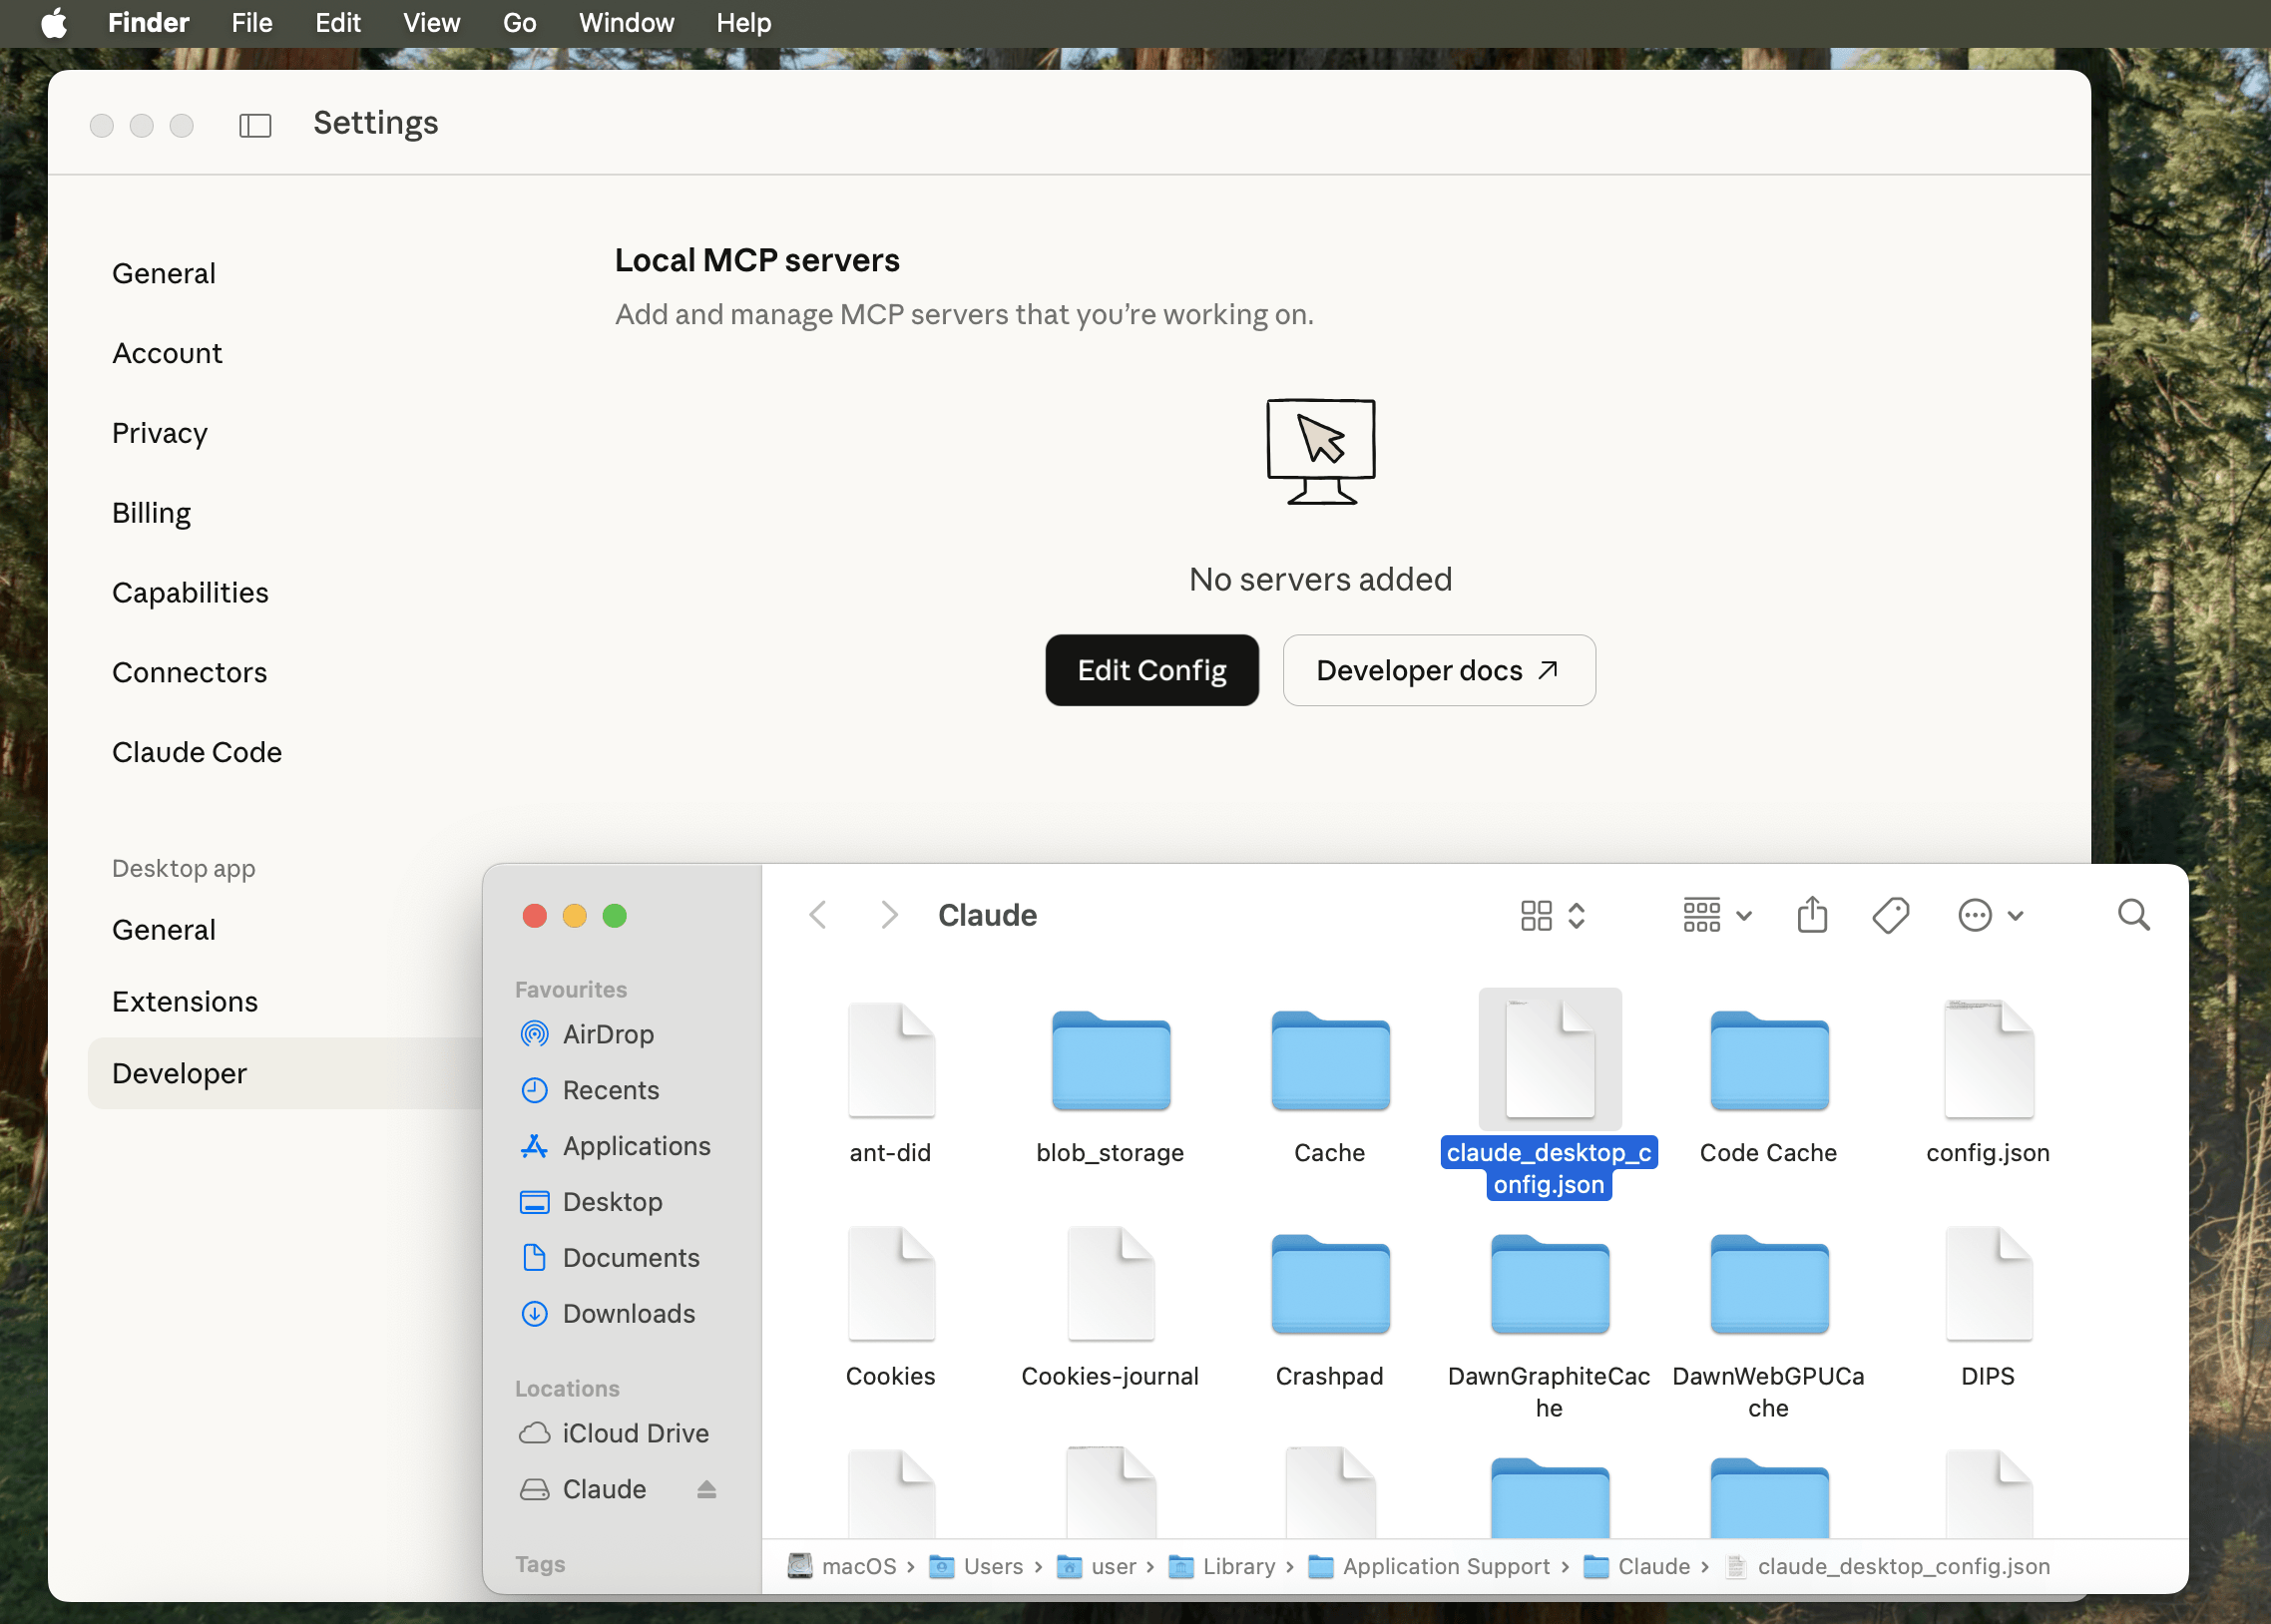Viewport: 2271px width, 1624px height.
Task: Open Downloads in the Finder sidebar
Action: coord(629,1313)
